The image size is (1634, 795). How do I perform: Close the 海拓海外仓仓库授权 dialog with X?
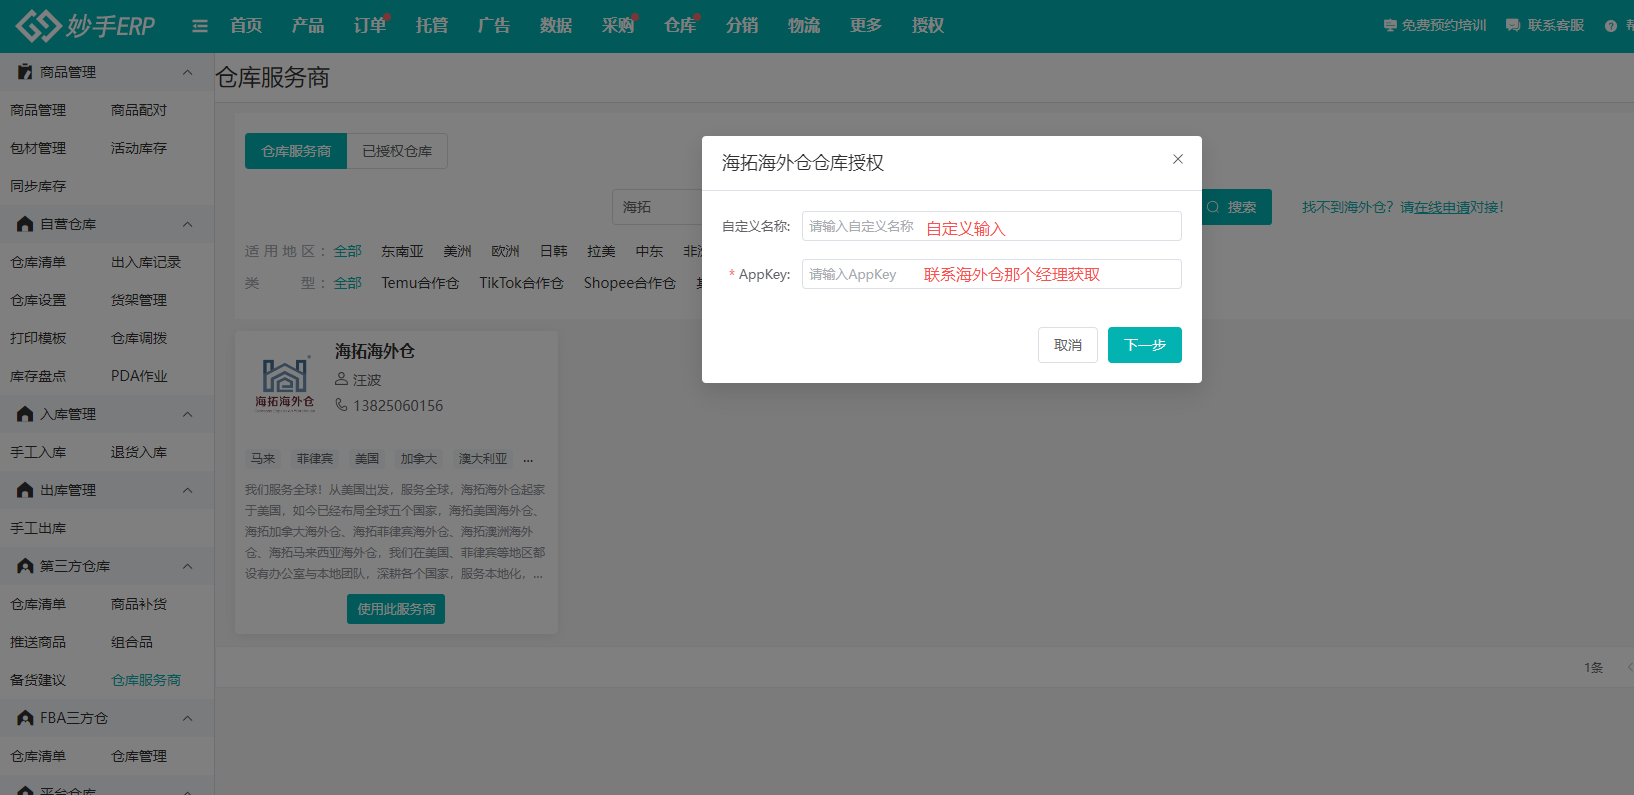tap(1178, 159)
